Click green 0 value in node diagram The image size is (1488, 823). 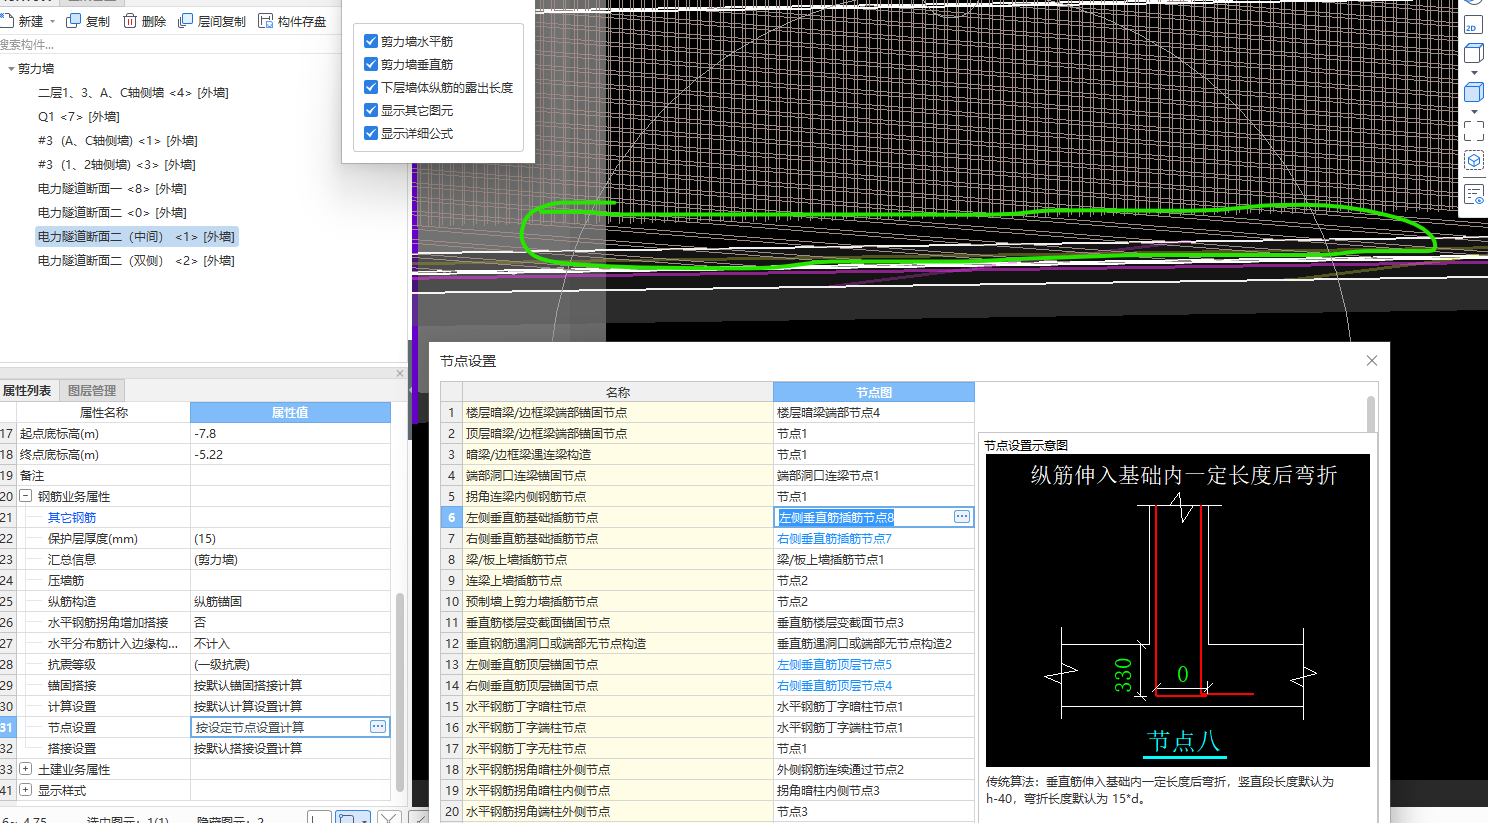1182,675
